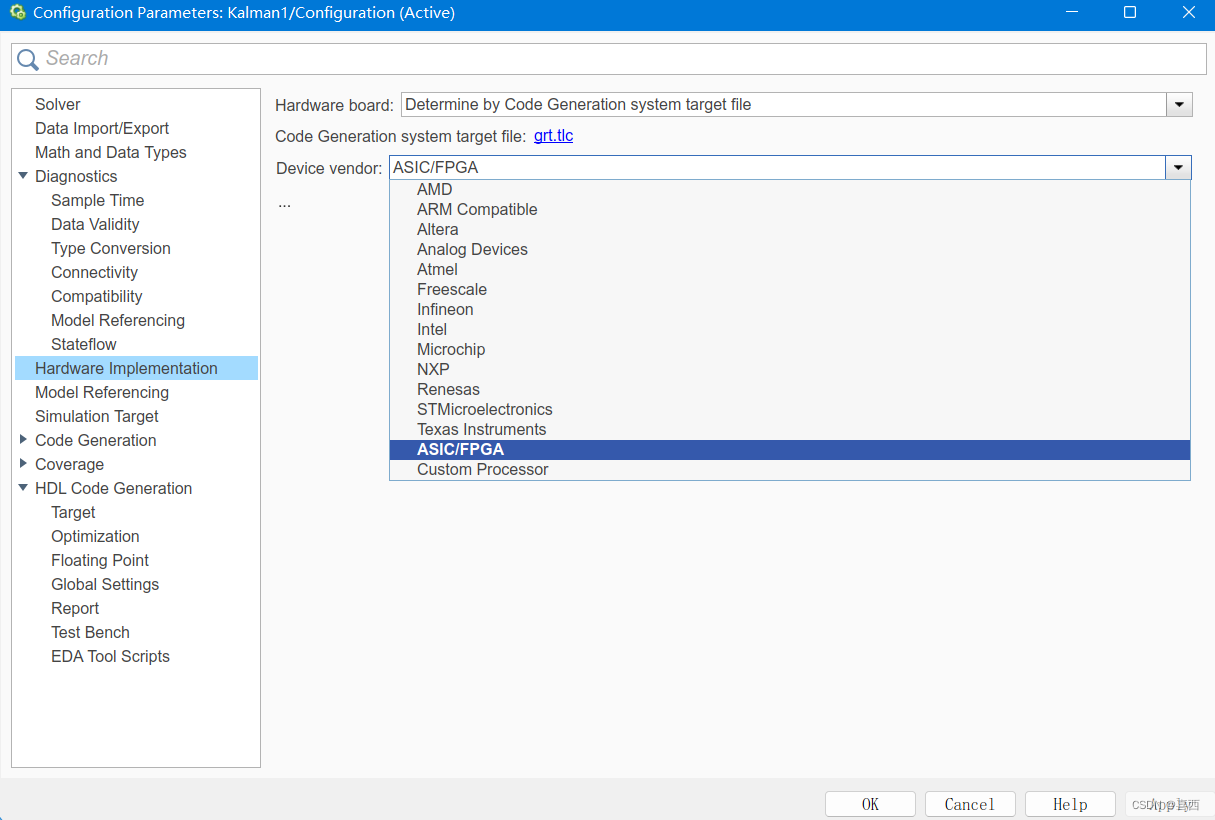Maximize the Configuration Parameters window
1215x820 pixels.
(x=1129, y=13)
